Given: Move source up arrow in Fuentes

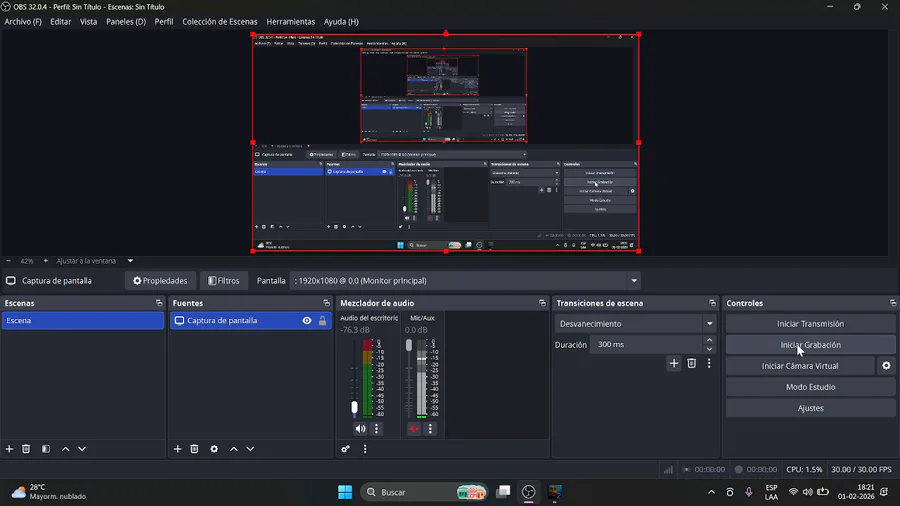Looking at the screenshot, I should (234, 449).
